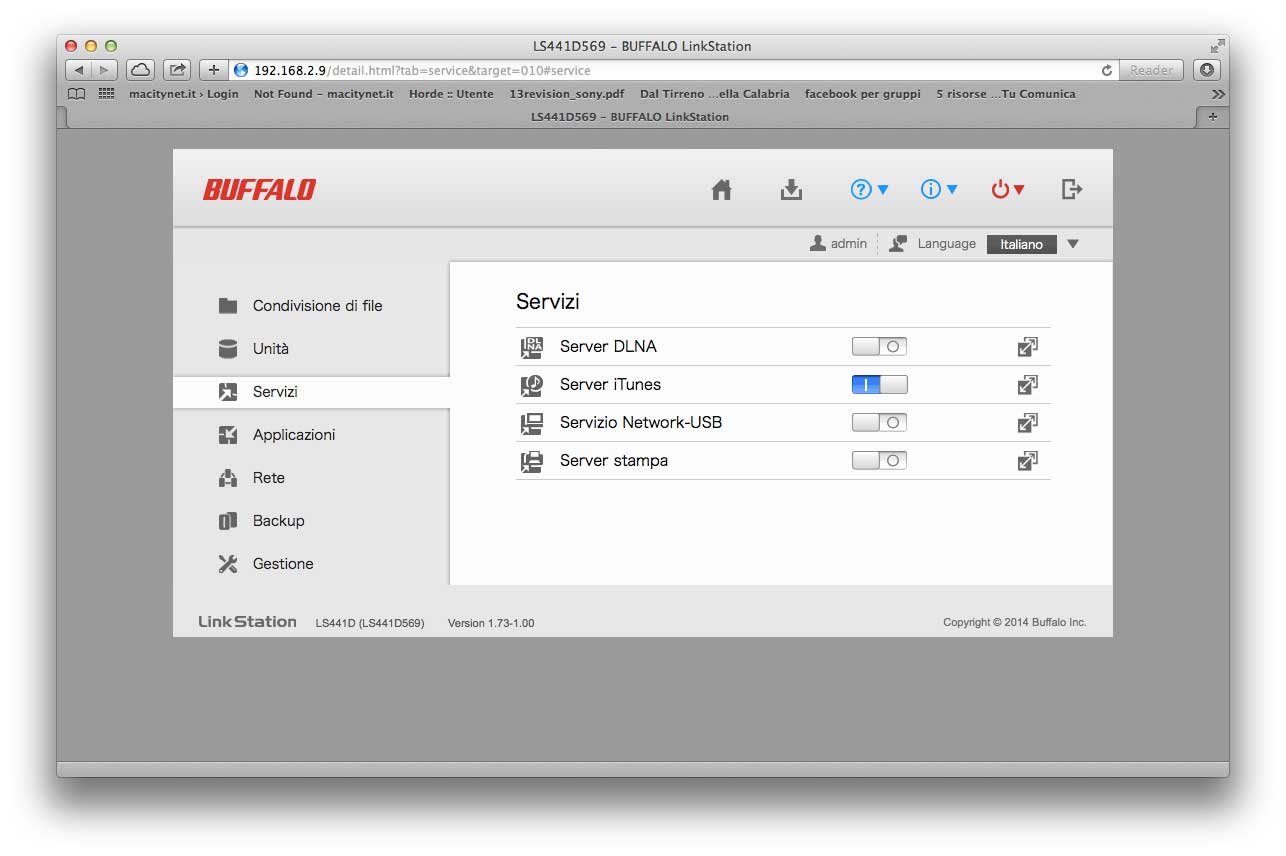Open the information menu
This screenshot has width=1286, height=856.
(939, 189)
